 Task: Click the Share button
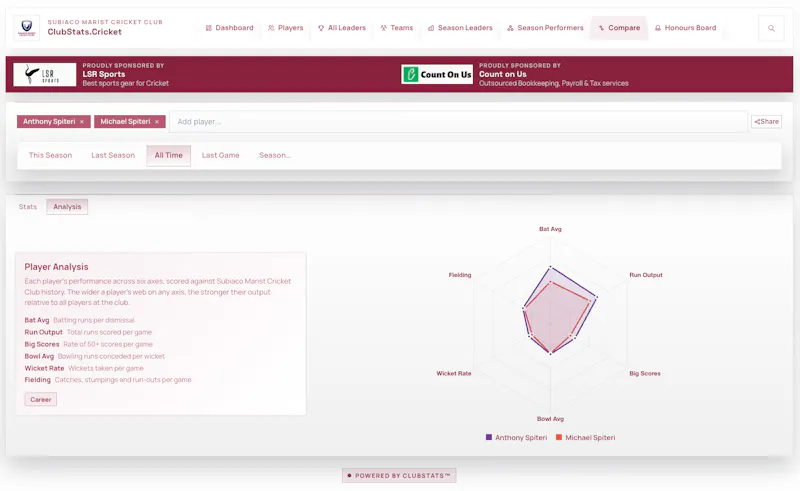click(x=766, y=121)
